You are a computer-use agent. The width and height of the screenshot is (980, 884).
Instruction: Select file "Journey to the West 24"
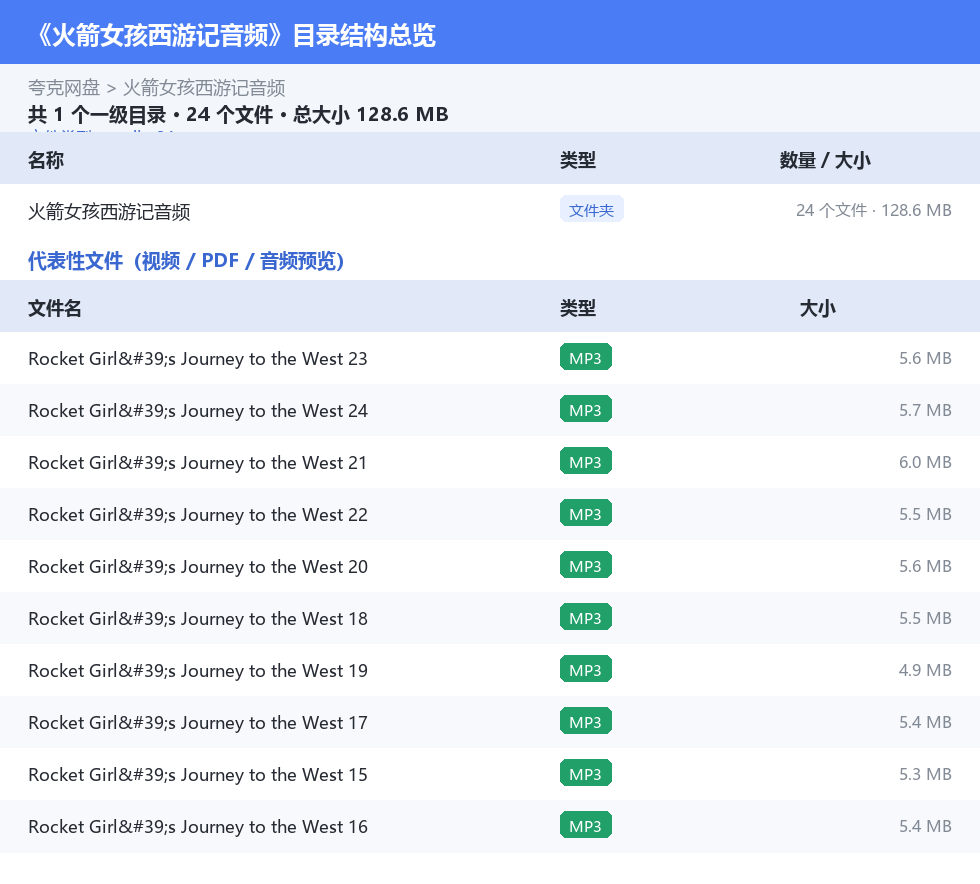(198, 411)
